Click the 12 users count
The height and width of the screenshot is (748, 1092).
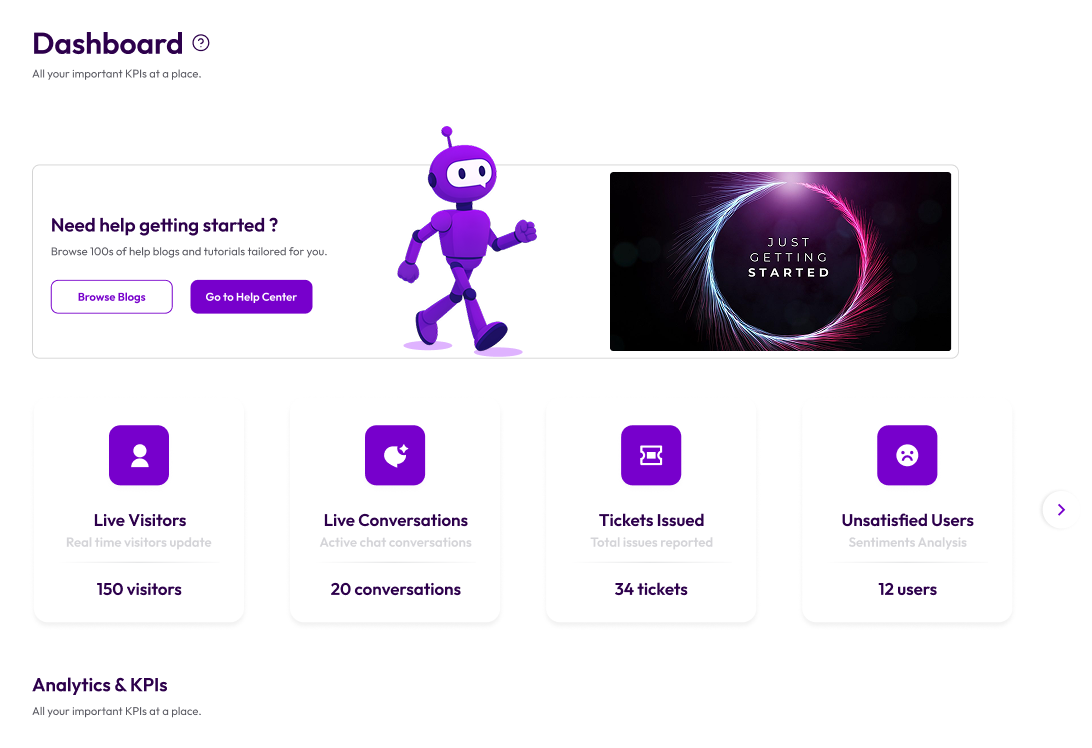907,589
